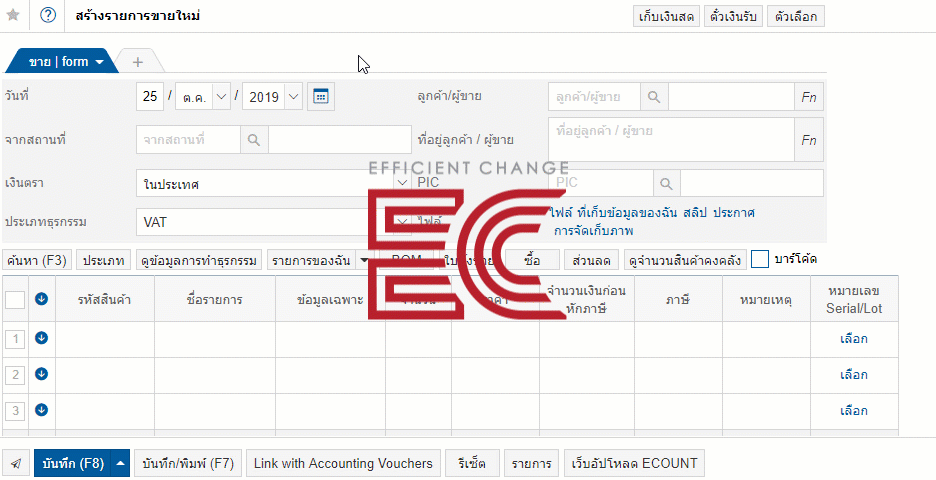936x480 pixels.
Task: Click the ซื้อ button
Action: (532, 260)
